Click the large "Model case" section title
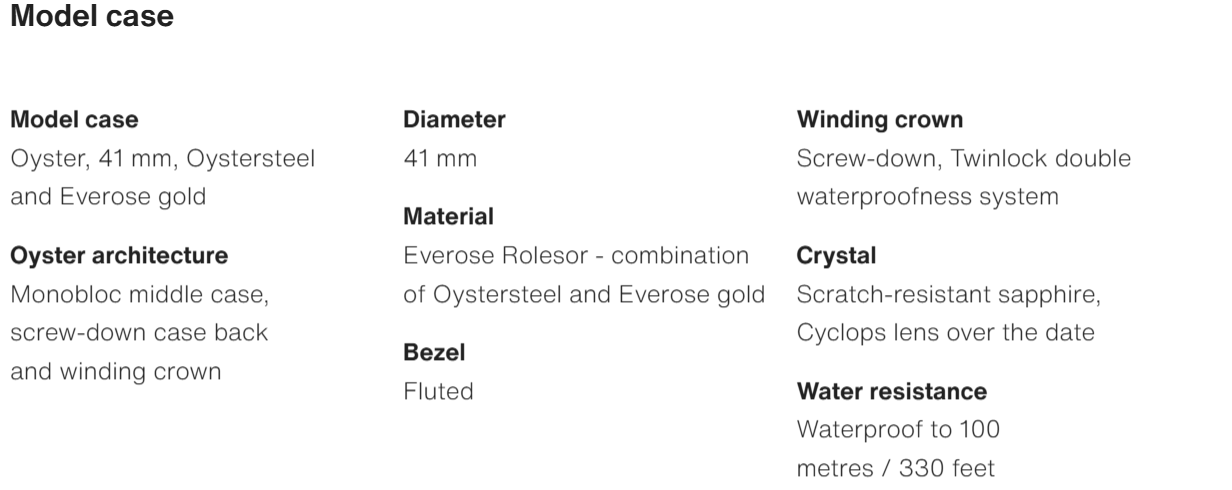The height and width of the screenshot is (490, 1232). coord(91,17)
